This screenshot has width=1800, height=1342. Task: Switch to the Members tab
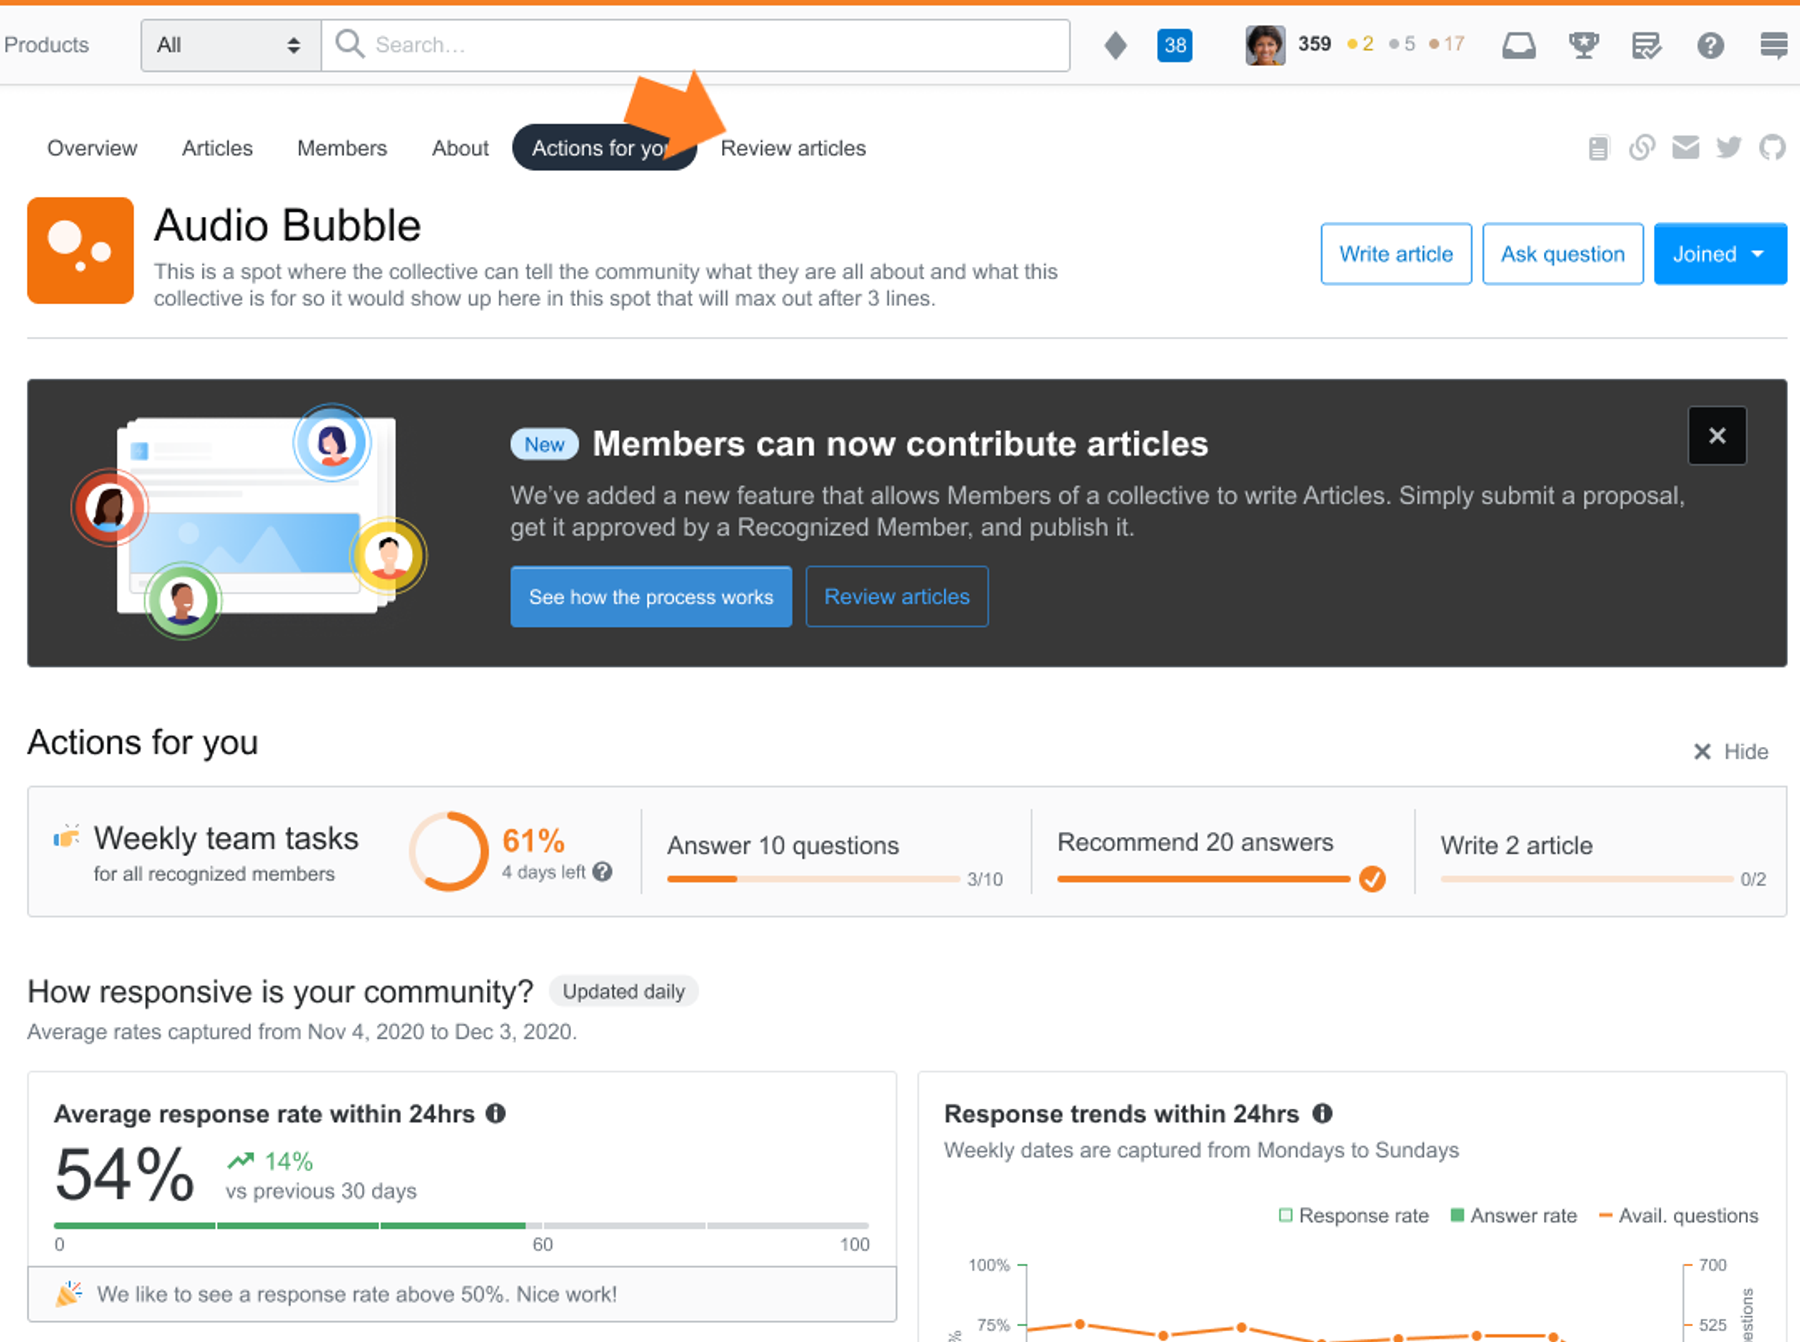click(x=342, y=148)
